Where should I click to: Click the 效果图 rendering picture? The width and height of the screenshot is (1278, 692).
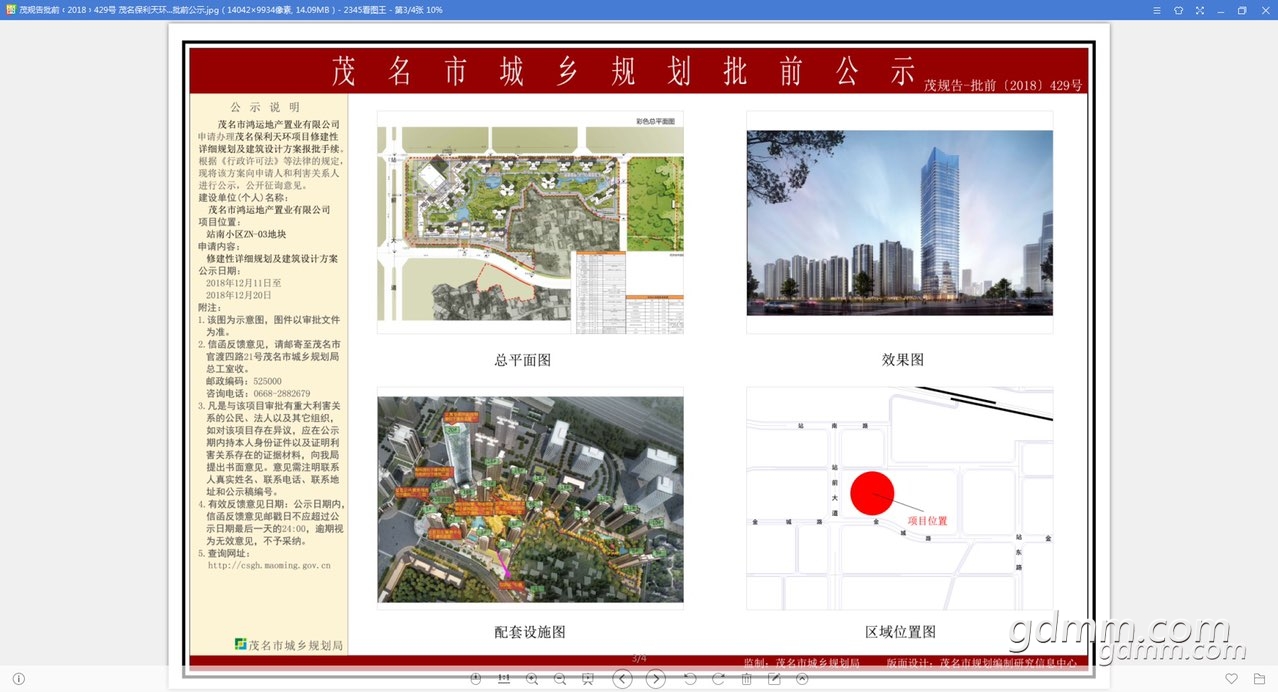(x=899, y=223)
